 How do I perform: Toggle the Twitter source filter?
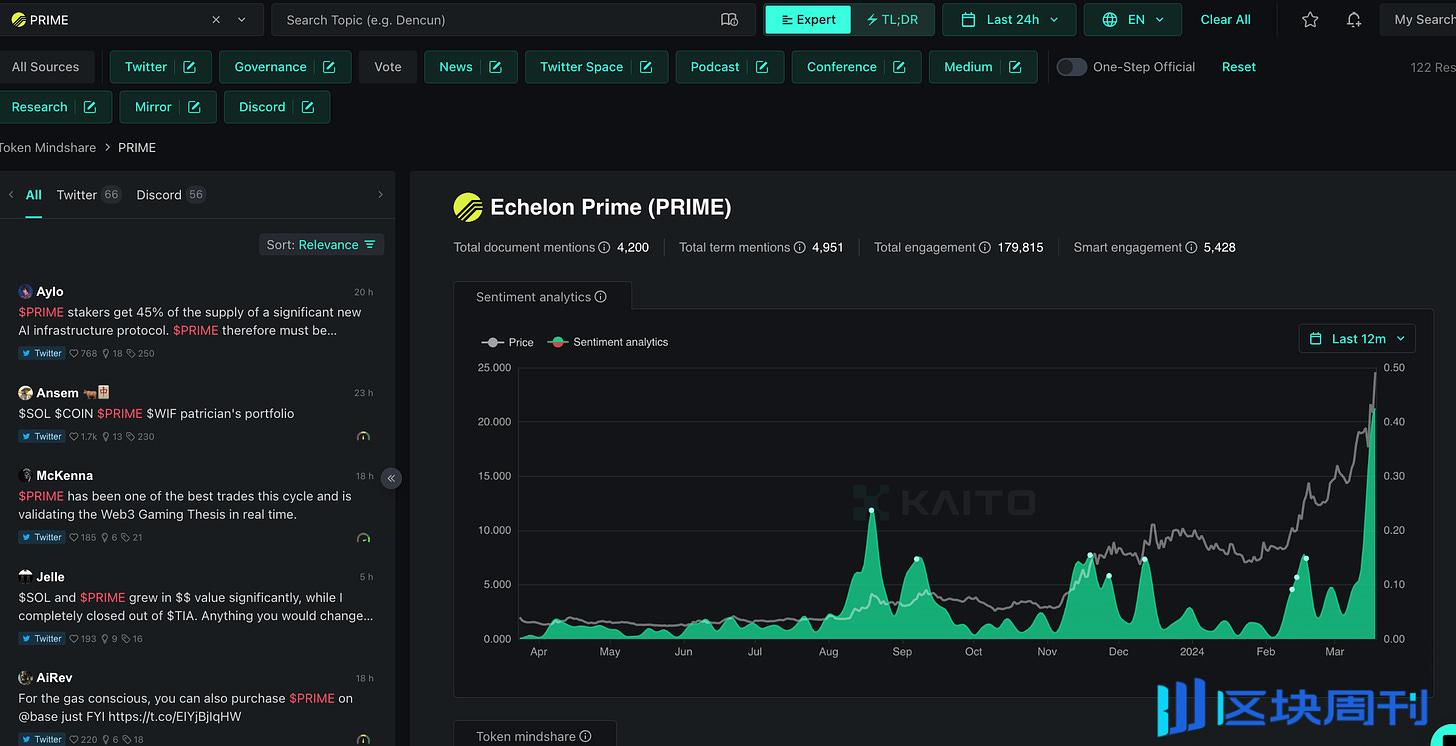[x=146, y=67]
